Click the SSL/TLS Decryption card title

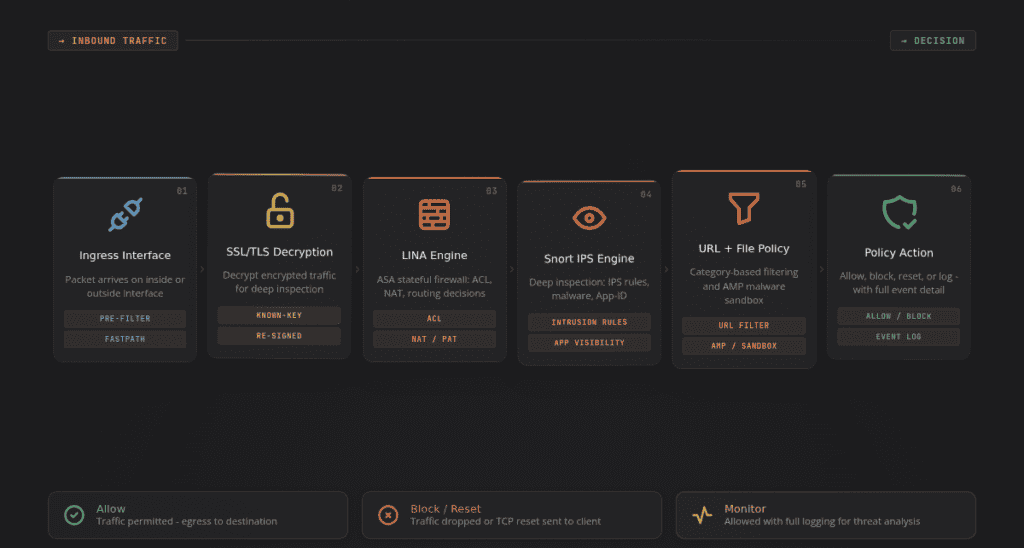click(280, 252)
